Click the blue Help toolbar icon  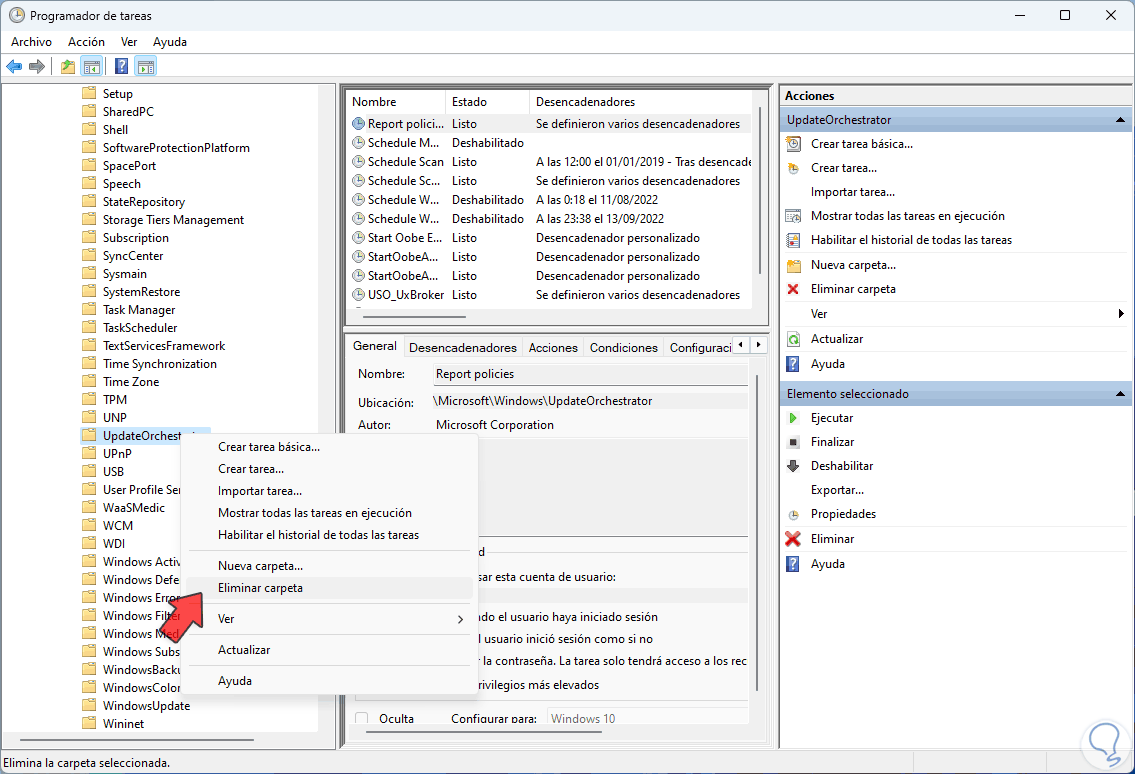(x=122, y=67)
